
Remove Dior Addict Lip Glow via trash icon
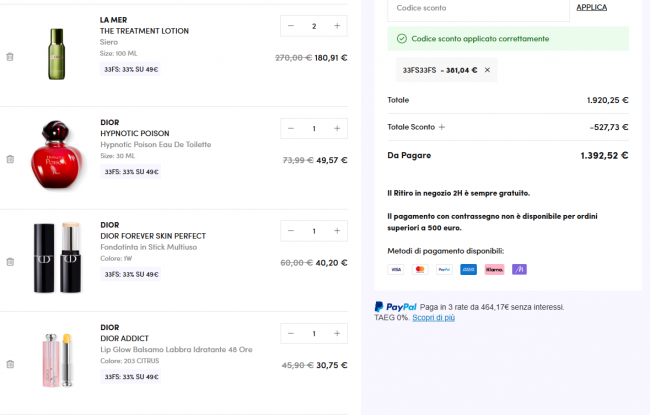(x=10, y=364)
